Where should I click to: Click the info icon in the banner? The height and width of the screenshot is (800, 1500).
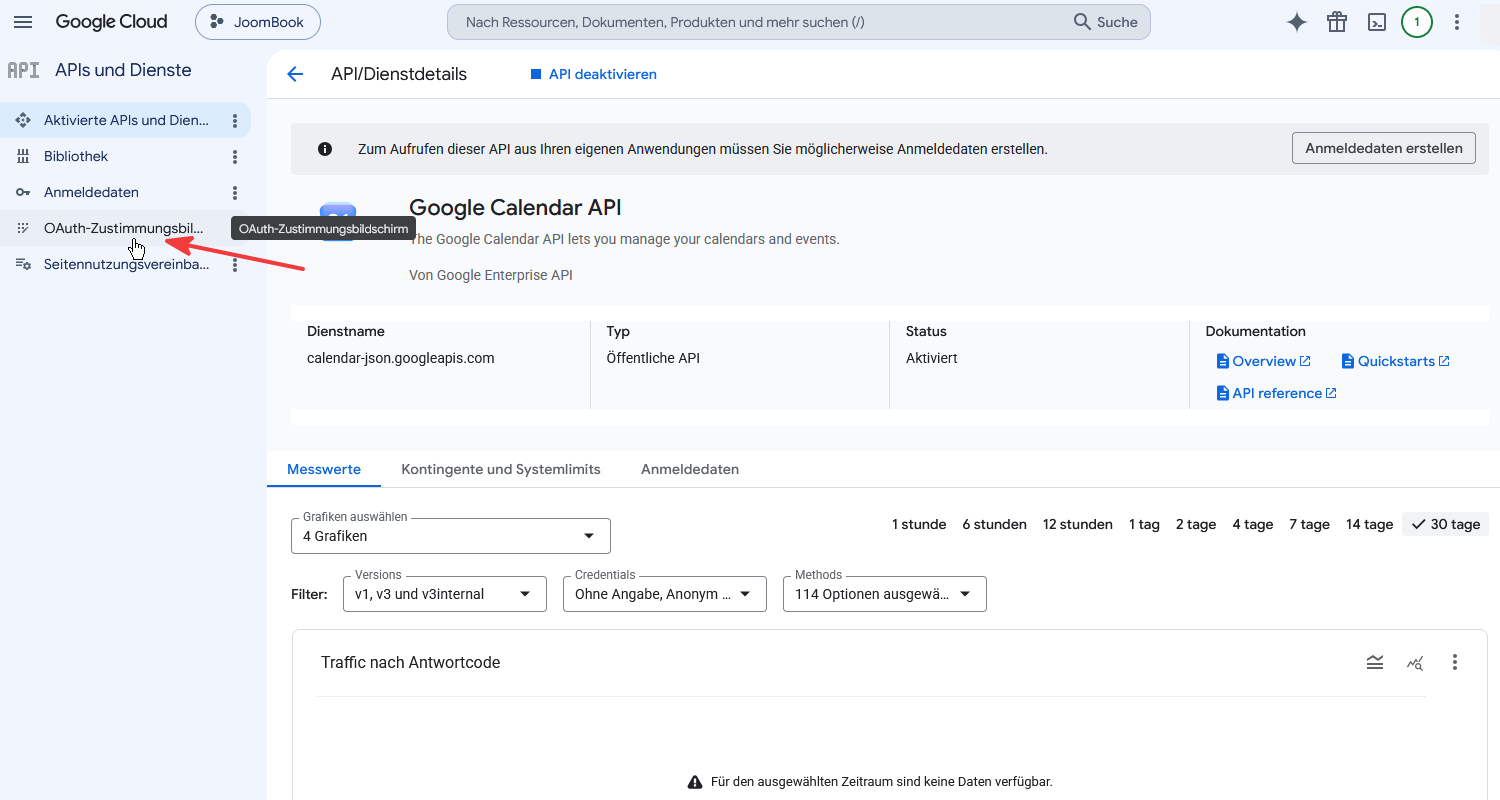click(x=325, y=149)
